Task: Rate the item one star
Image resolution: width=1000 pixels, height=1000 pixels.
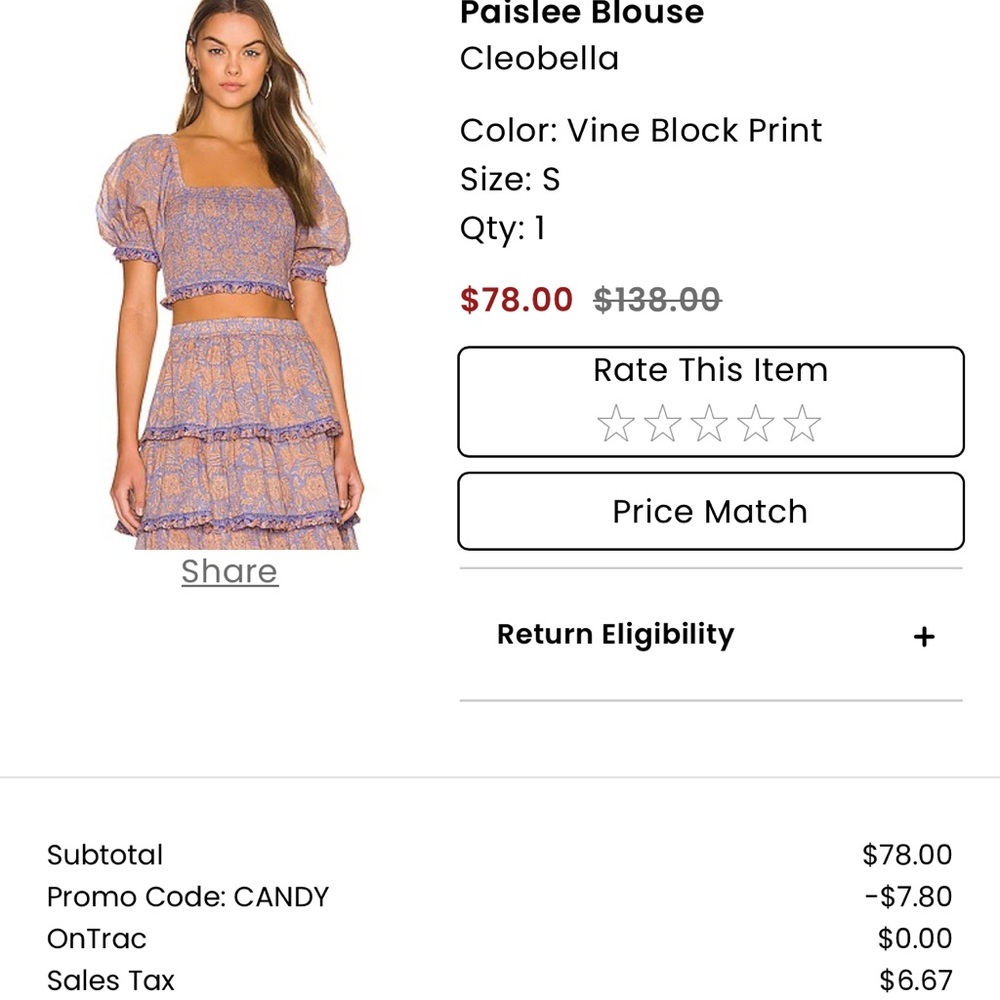Action: [x=615, y=424]
